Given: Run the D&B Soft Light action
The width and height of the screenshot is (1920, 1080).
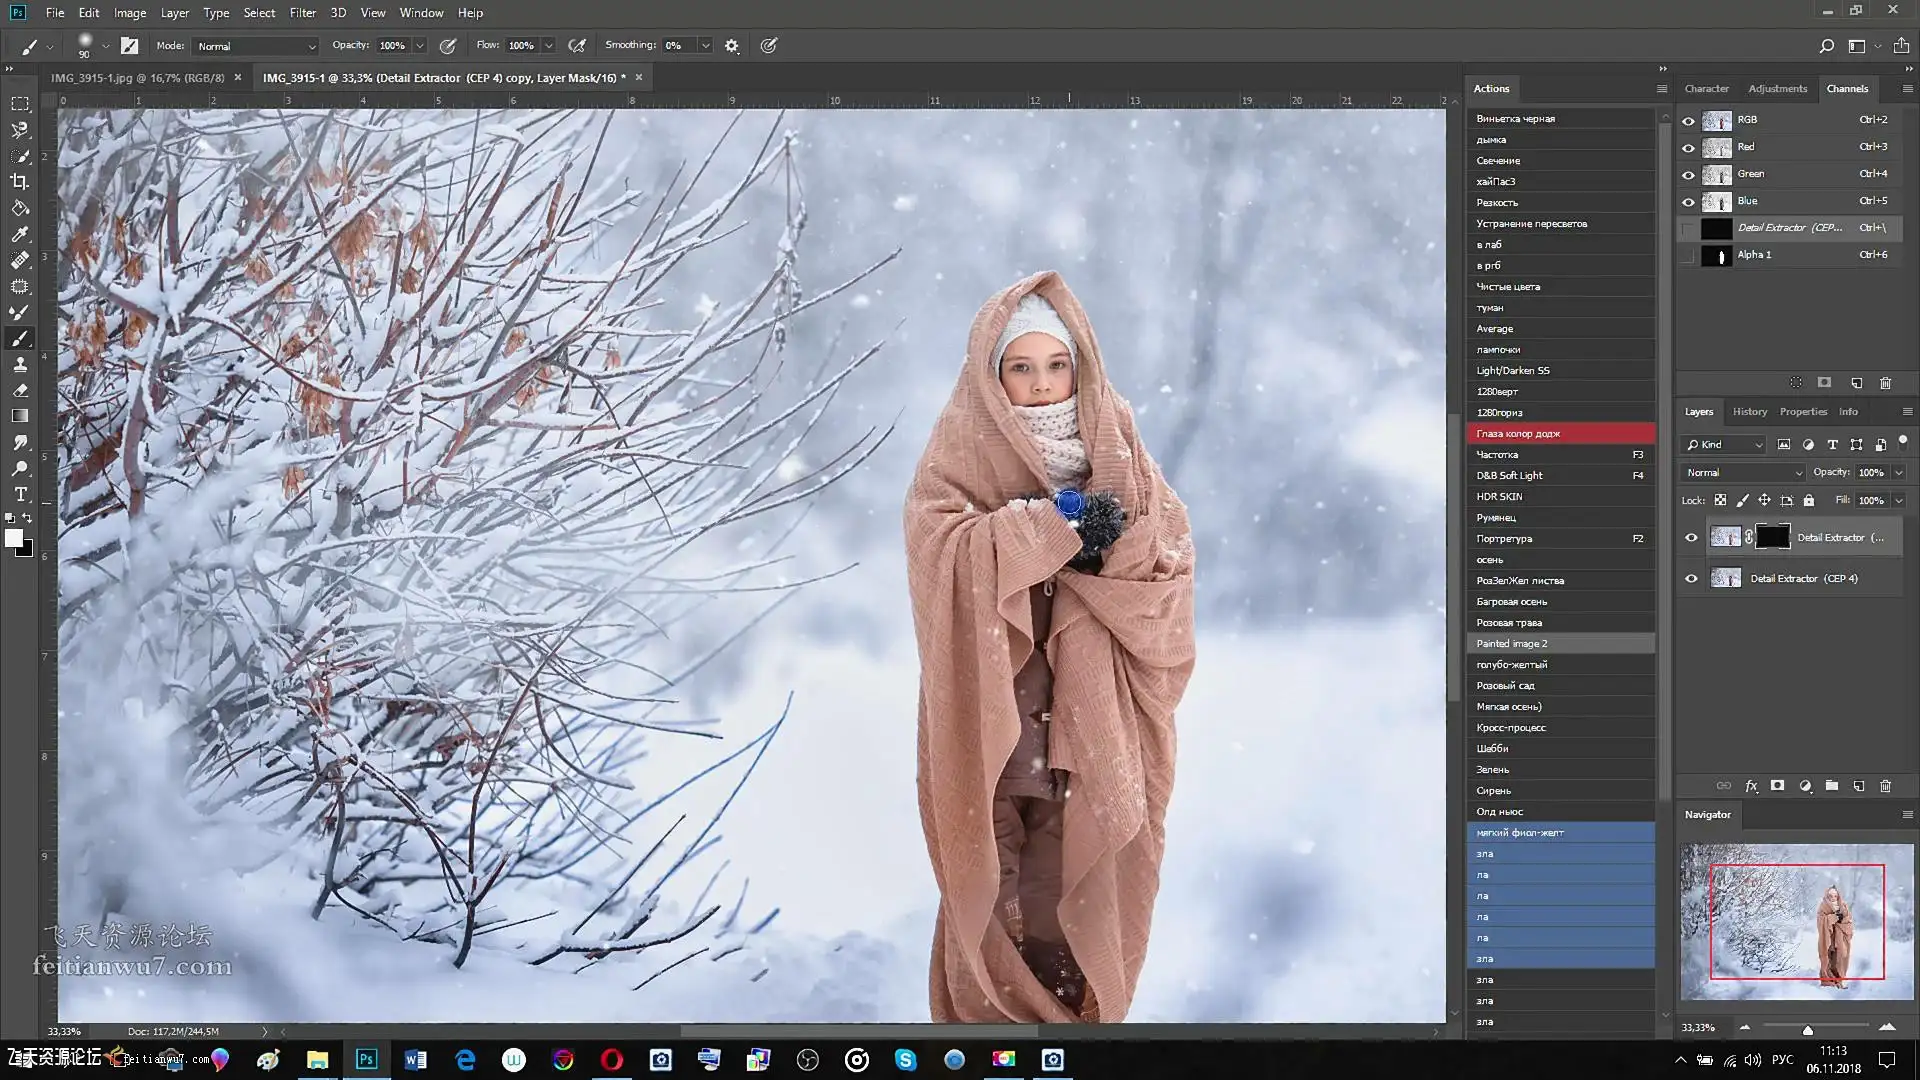Looking at the screenshot, I should [x=1509, y=476].
